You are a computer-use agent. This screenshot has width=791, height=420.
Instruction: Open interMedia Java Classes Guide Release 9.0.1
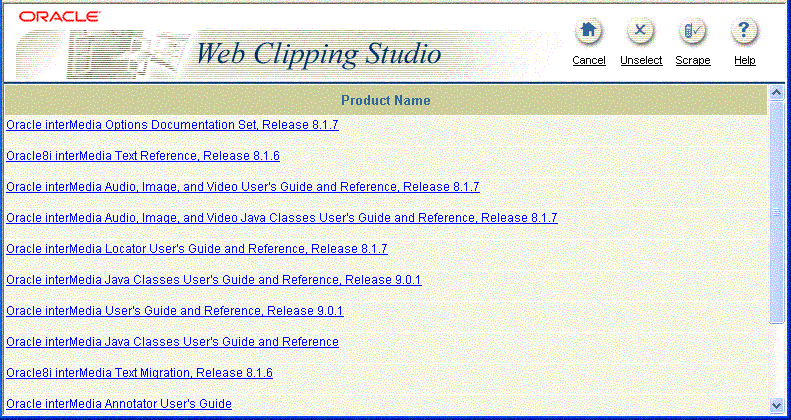[x=213, y=280]
